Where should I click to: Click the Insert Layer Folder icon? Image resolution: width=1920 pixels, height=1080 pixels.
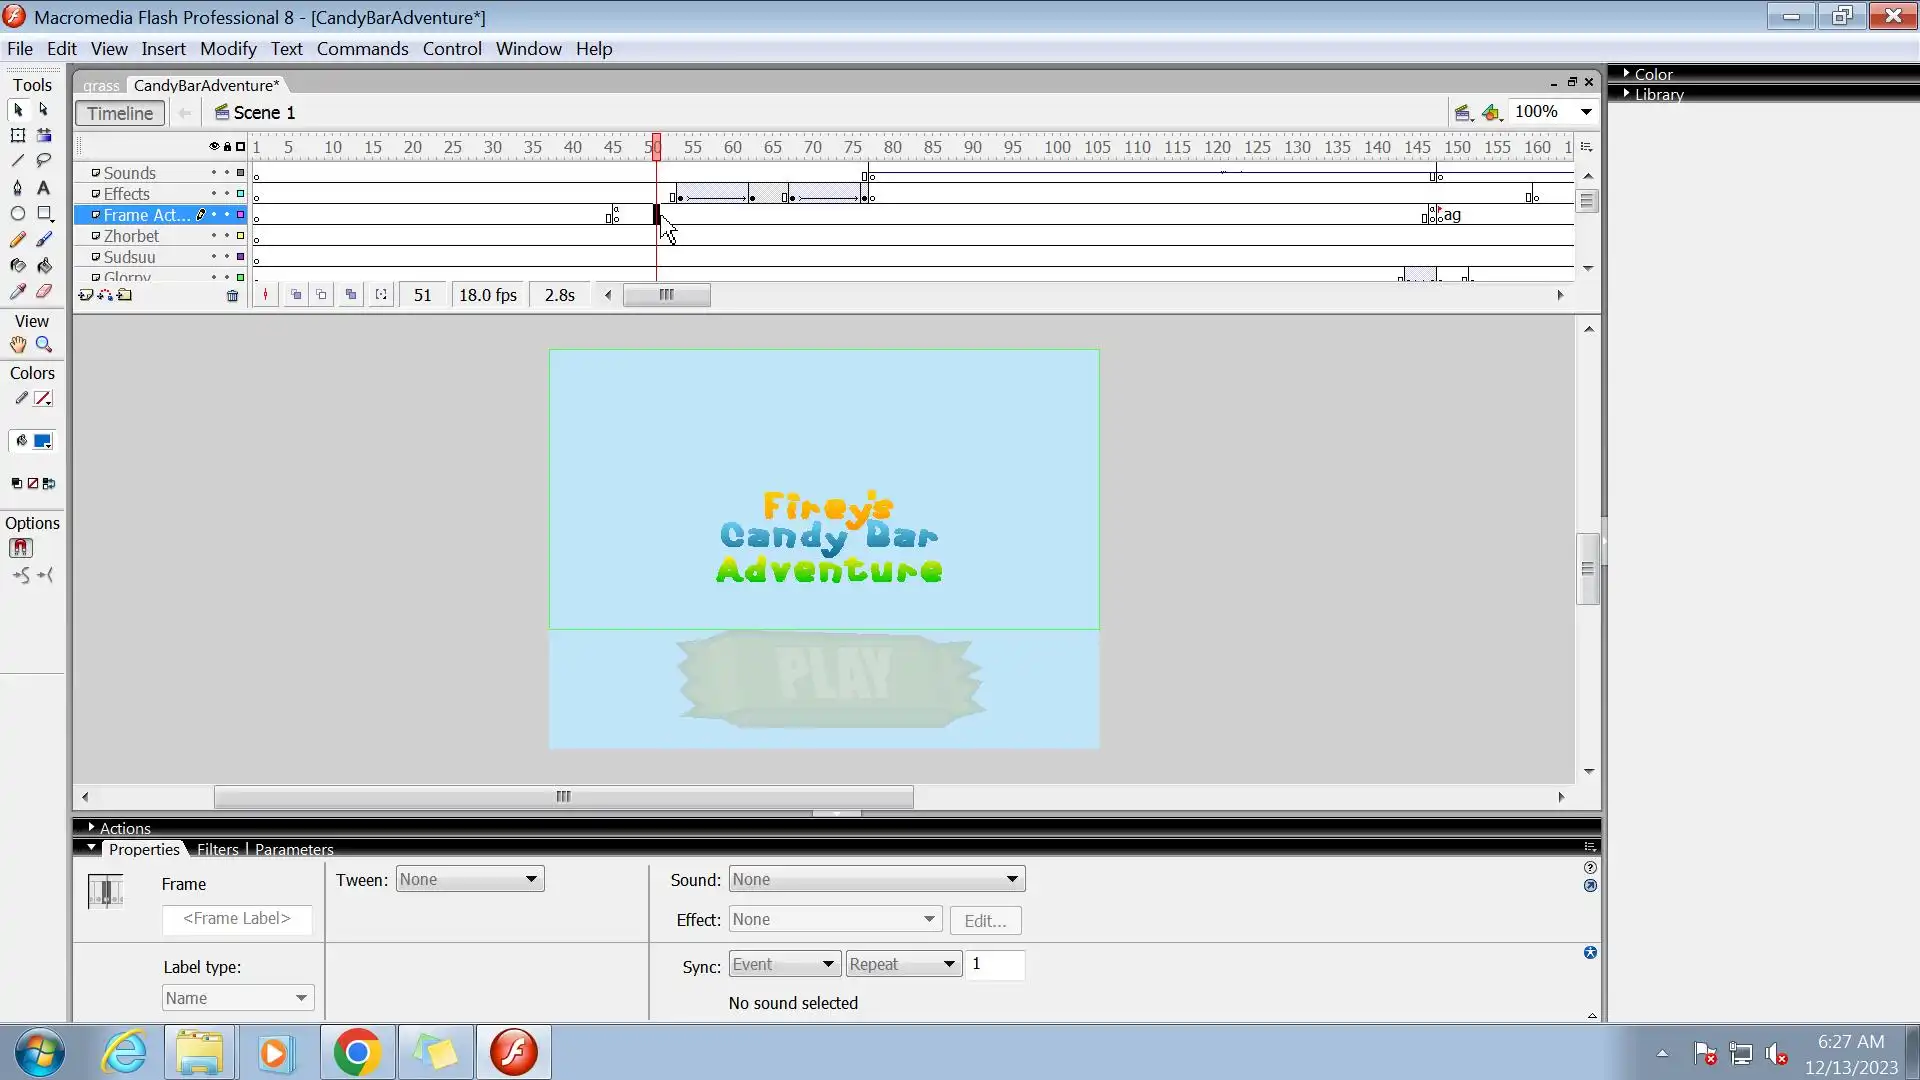(x=125, y=296)
